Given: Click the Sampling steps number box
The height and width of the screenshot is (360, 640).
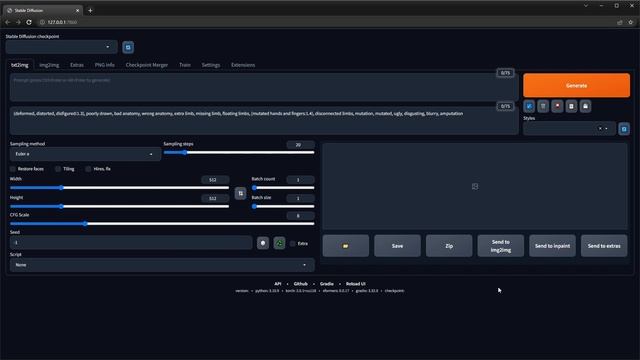Looking at the screenshot, I should click(x=300, y=144).
